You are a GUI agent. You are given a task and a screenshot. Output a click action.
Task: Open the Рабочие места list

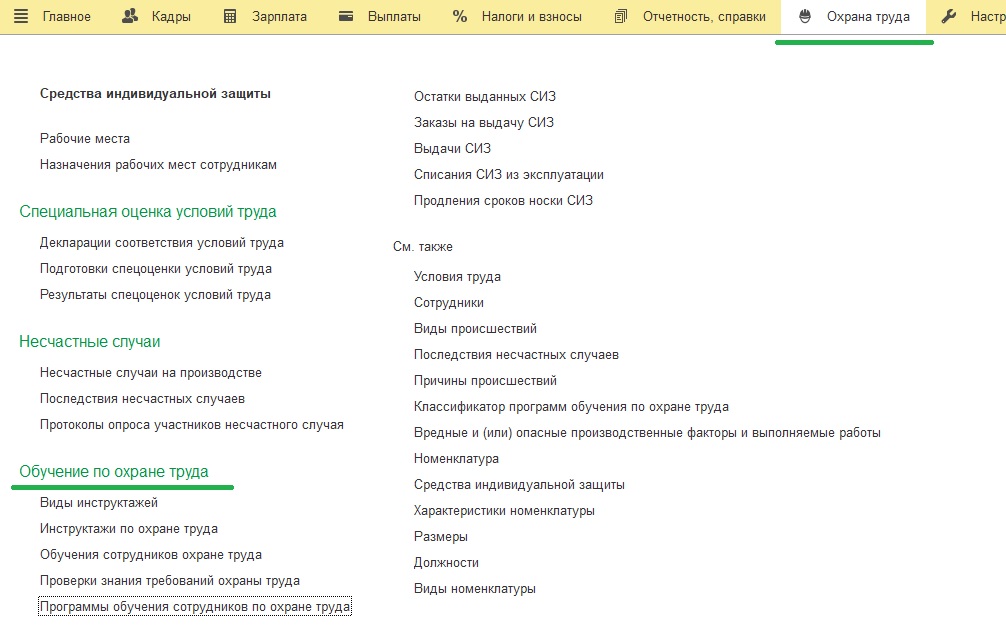click(85, 139)
